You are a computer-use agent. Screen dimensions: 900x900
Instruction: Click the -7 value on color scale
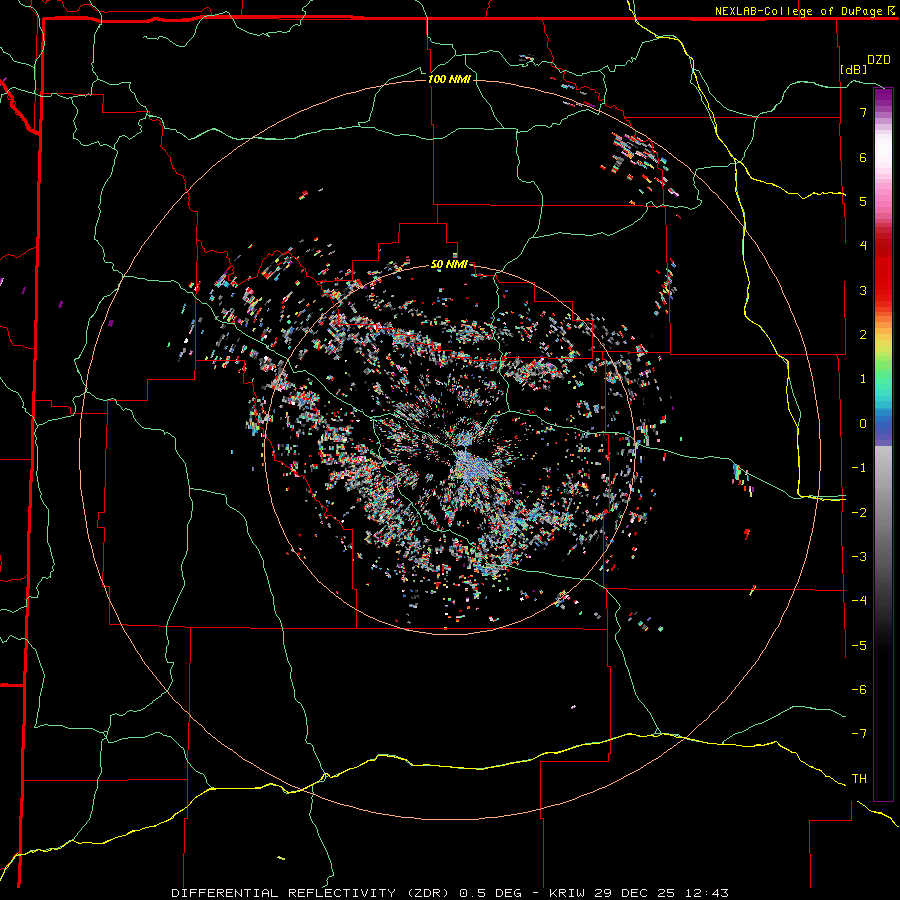[x=859, y=734]
